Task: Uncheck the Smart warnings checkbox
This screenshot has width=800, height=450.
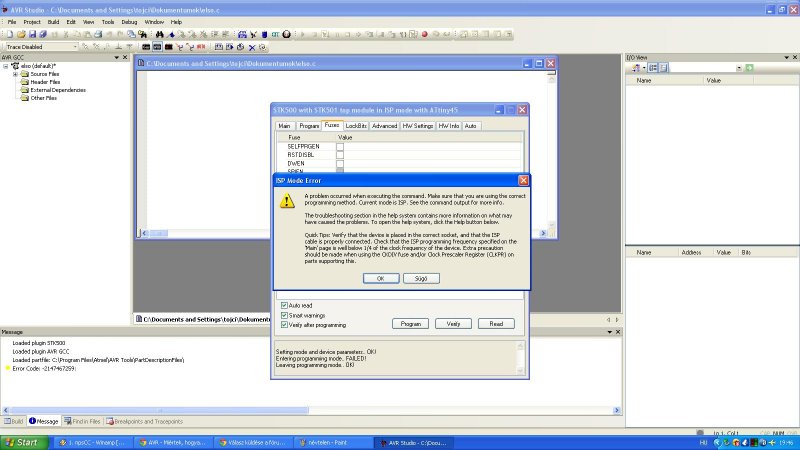Action: pos(284,315)
